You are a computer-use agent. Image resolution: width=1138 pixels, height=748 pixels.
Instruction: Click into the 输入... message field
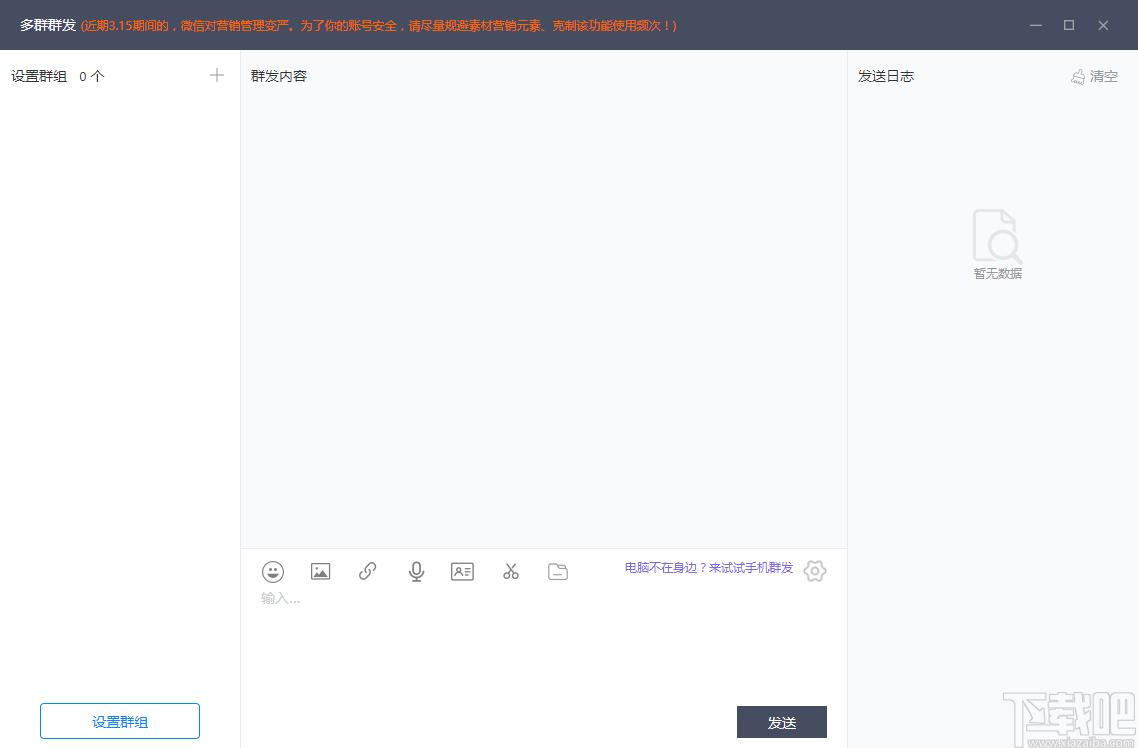[544, 646]
